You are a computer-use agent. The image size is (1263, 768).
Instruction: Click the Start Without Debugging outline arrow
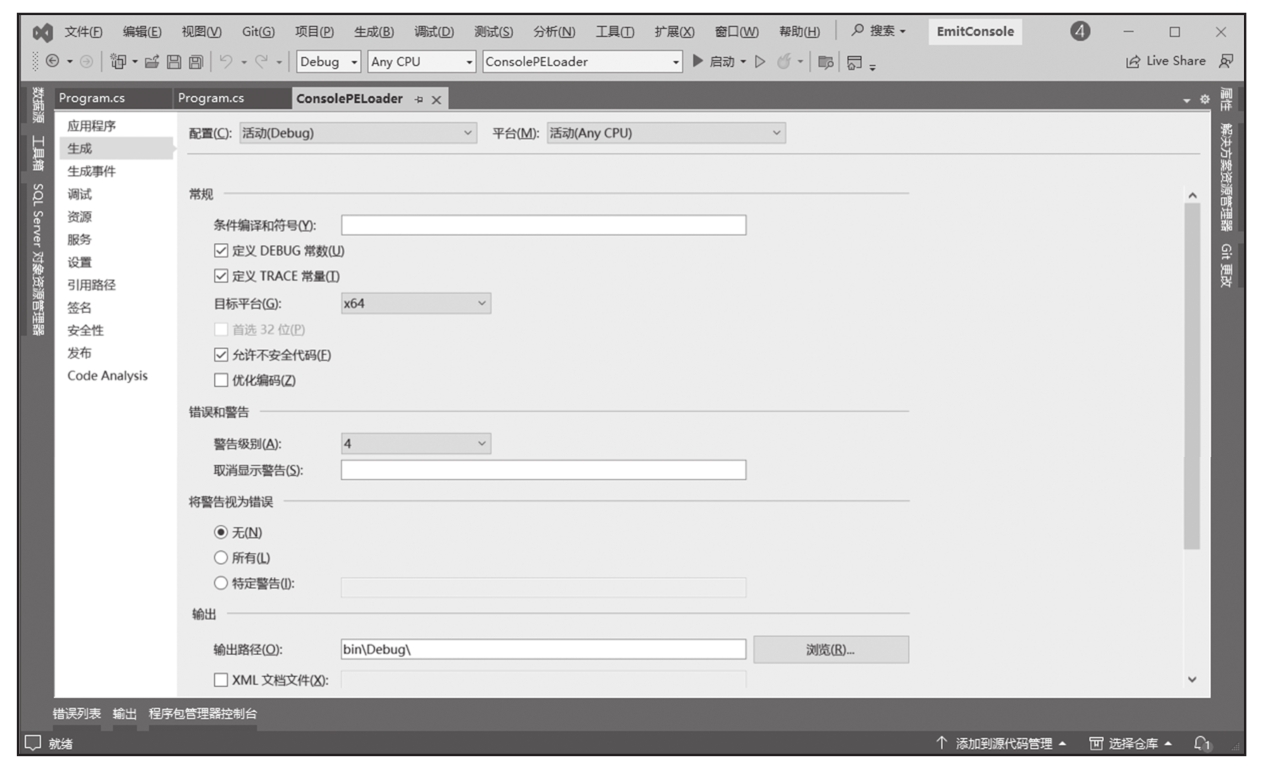(x=760, y=61)
